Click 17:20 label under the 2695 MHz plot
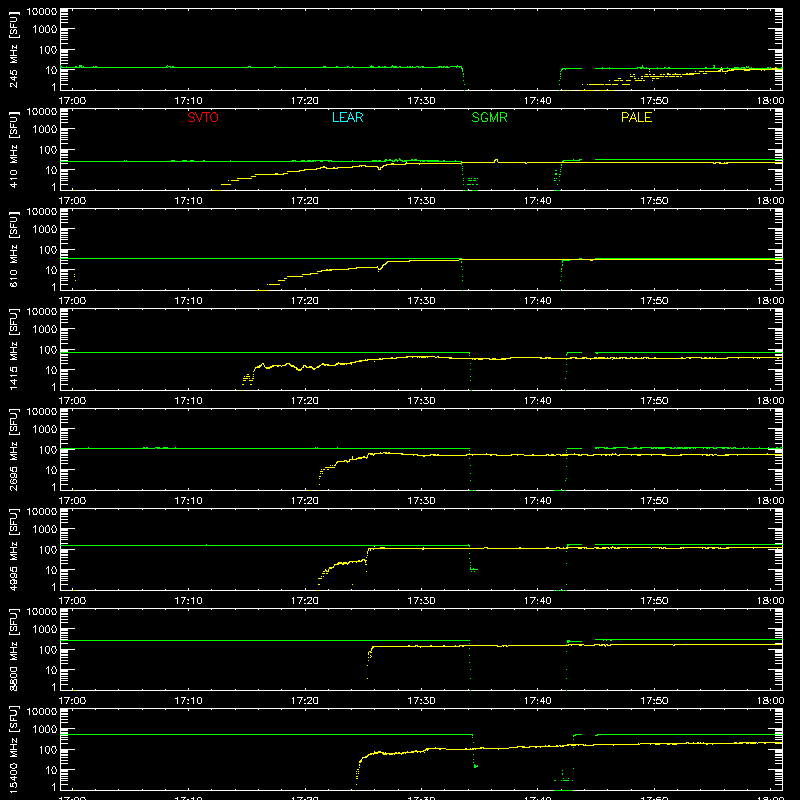800x800 pixels. tap(305, 501)
